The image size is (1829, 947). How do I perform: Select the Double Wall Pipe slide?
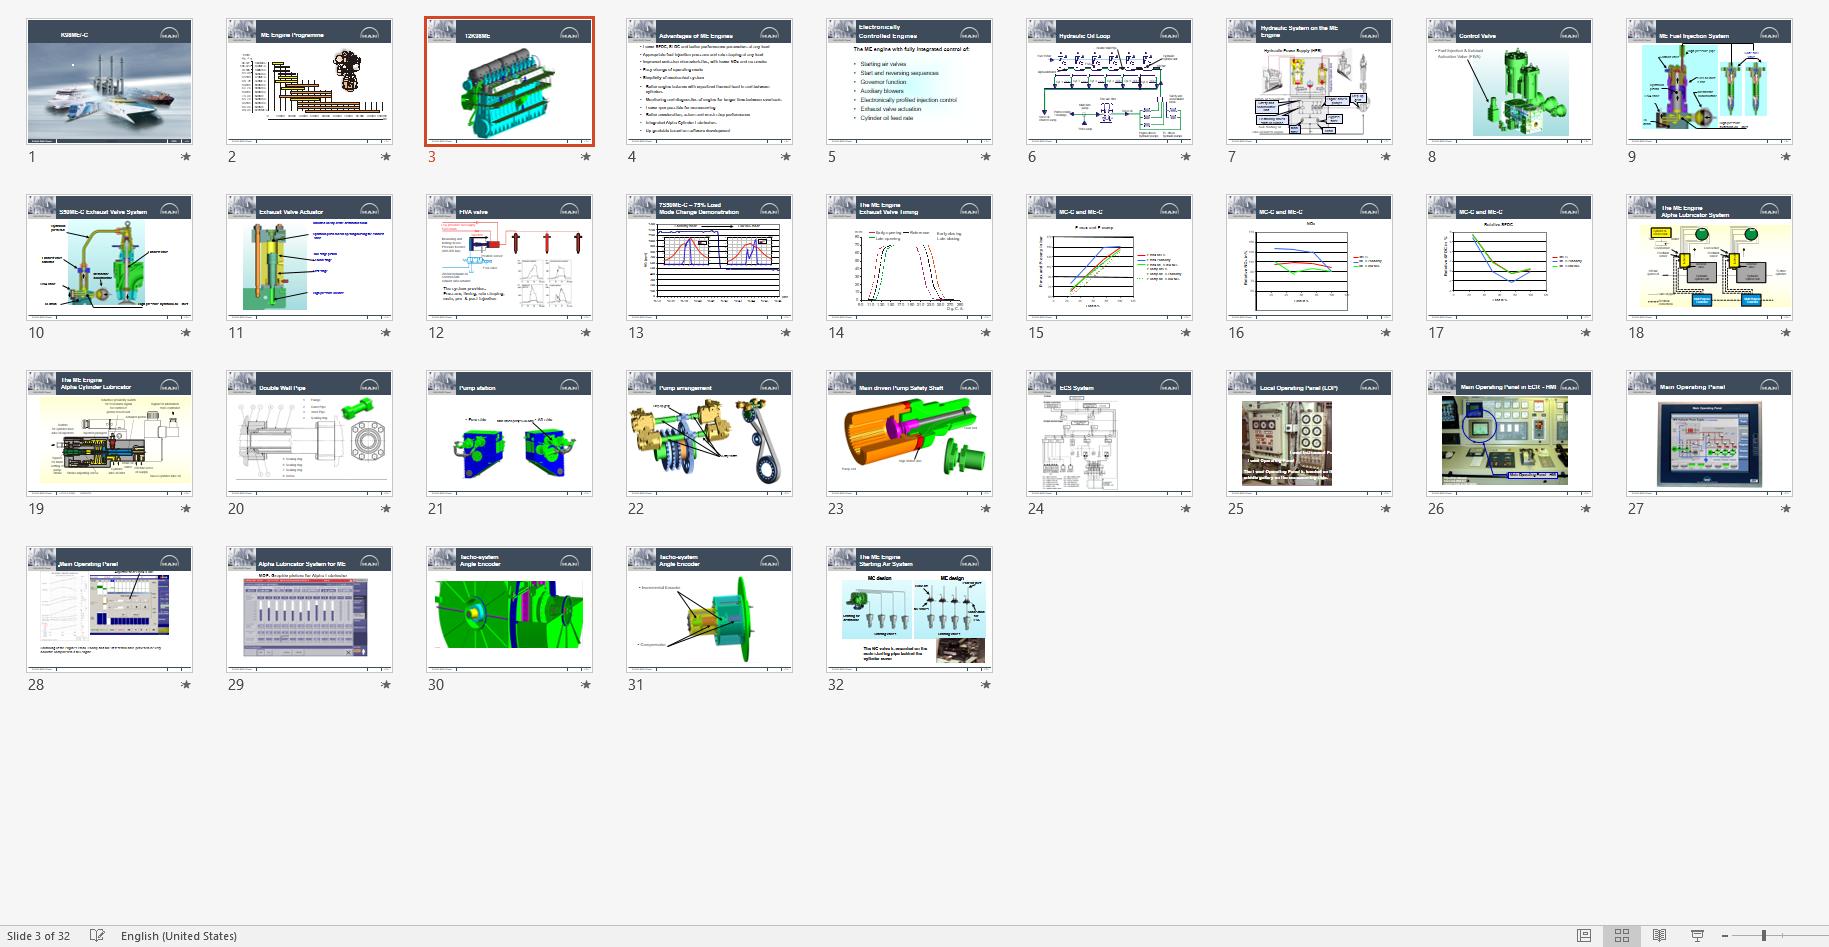click(x=310, y=433)
